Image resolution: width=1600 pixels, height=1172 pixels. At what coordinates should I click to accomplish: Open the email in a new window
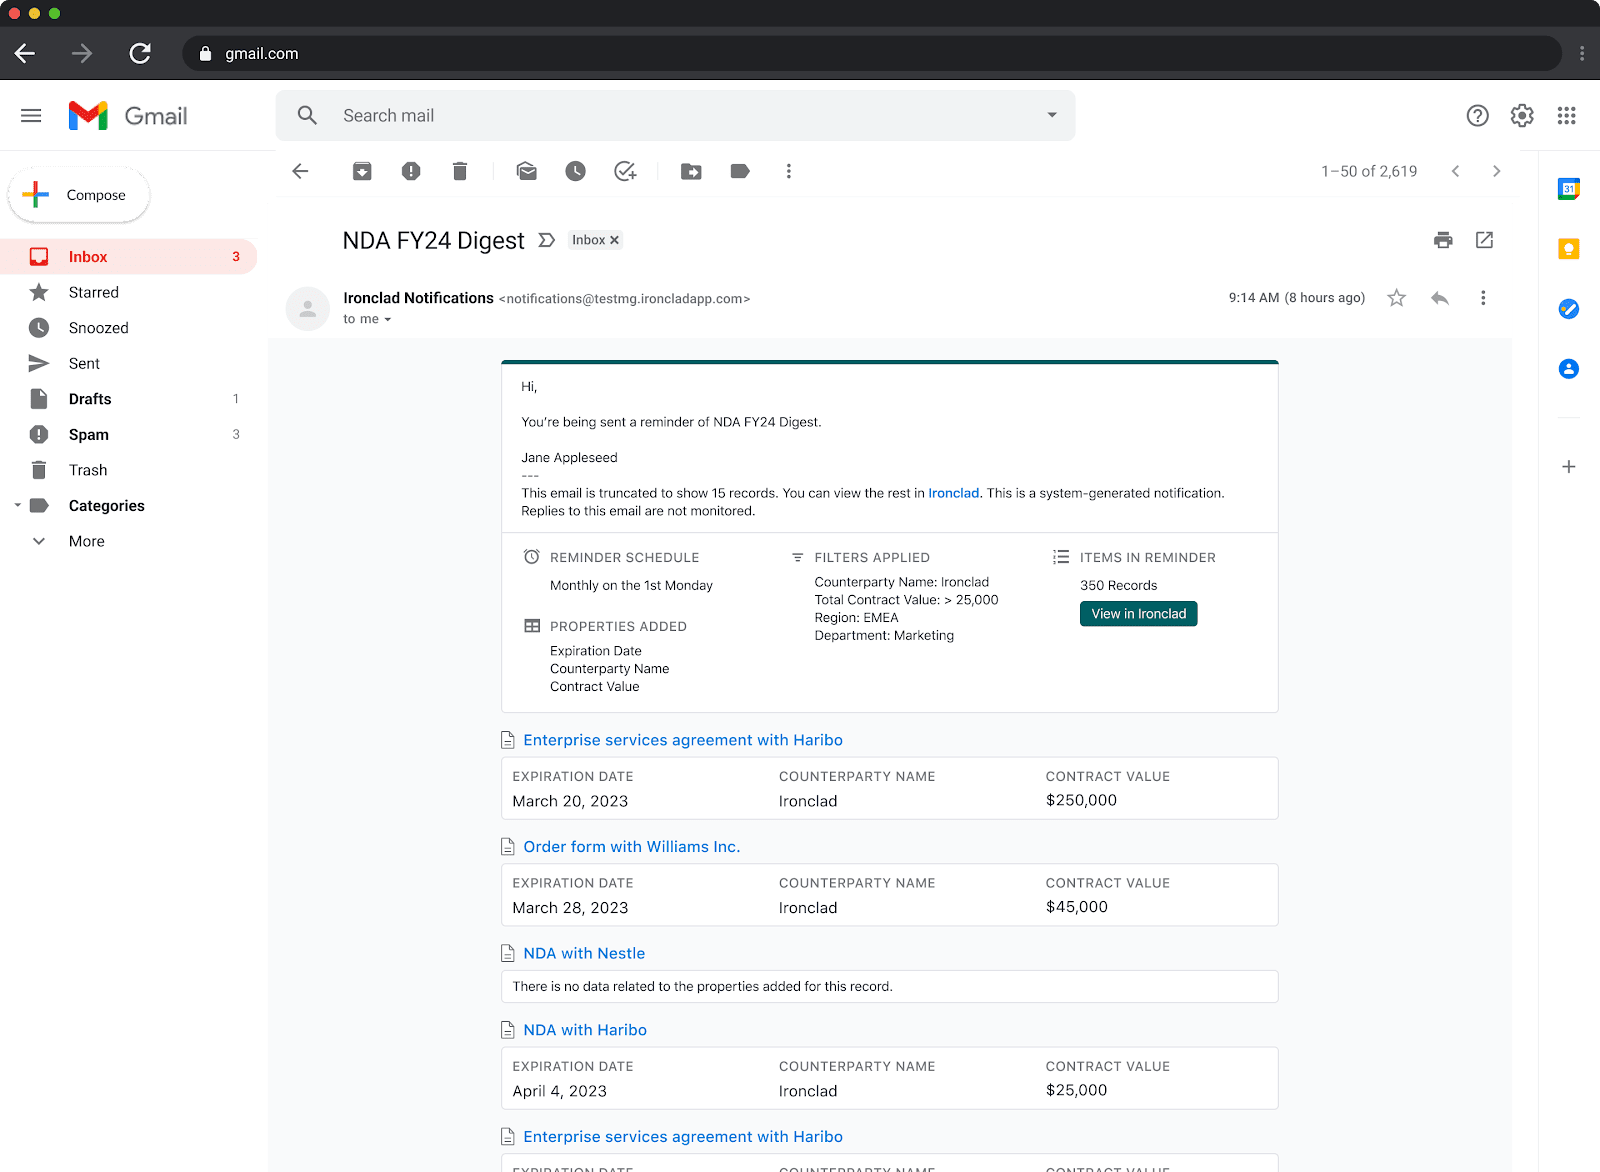tap(1484, 240)
